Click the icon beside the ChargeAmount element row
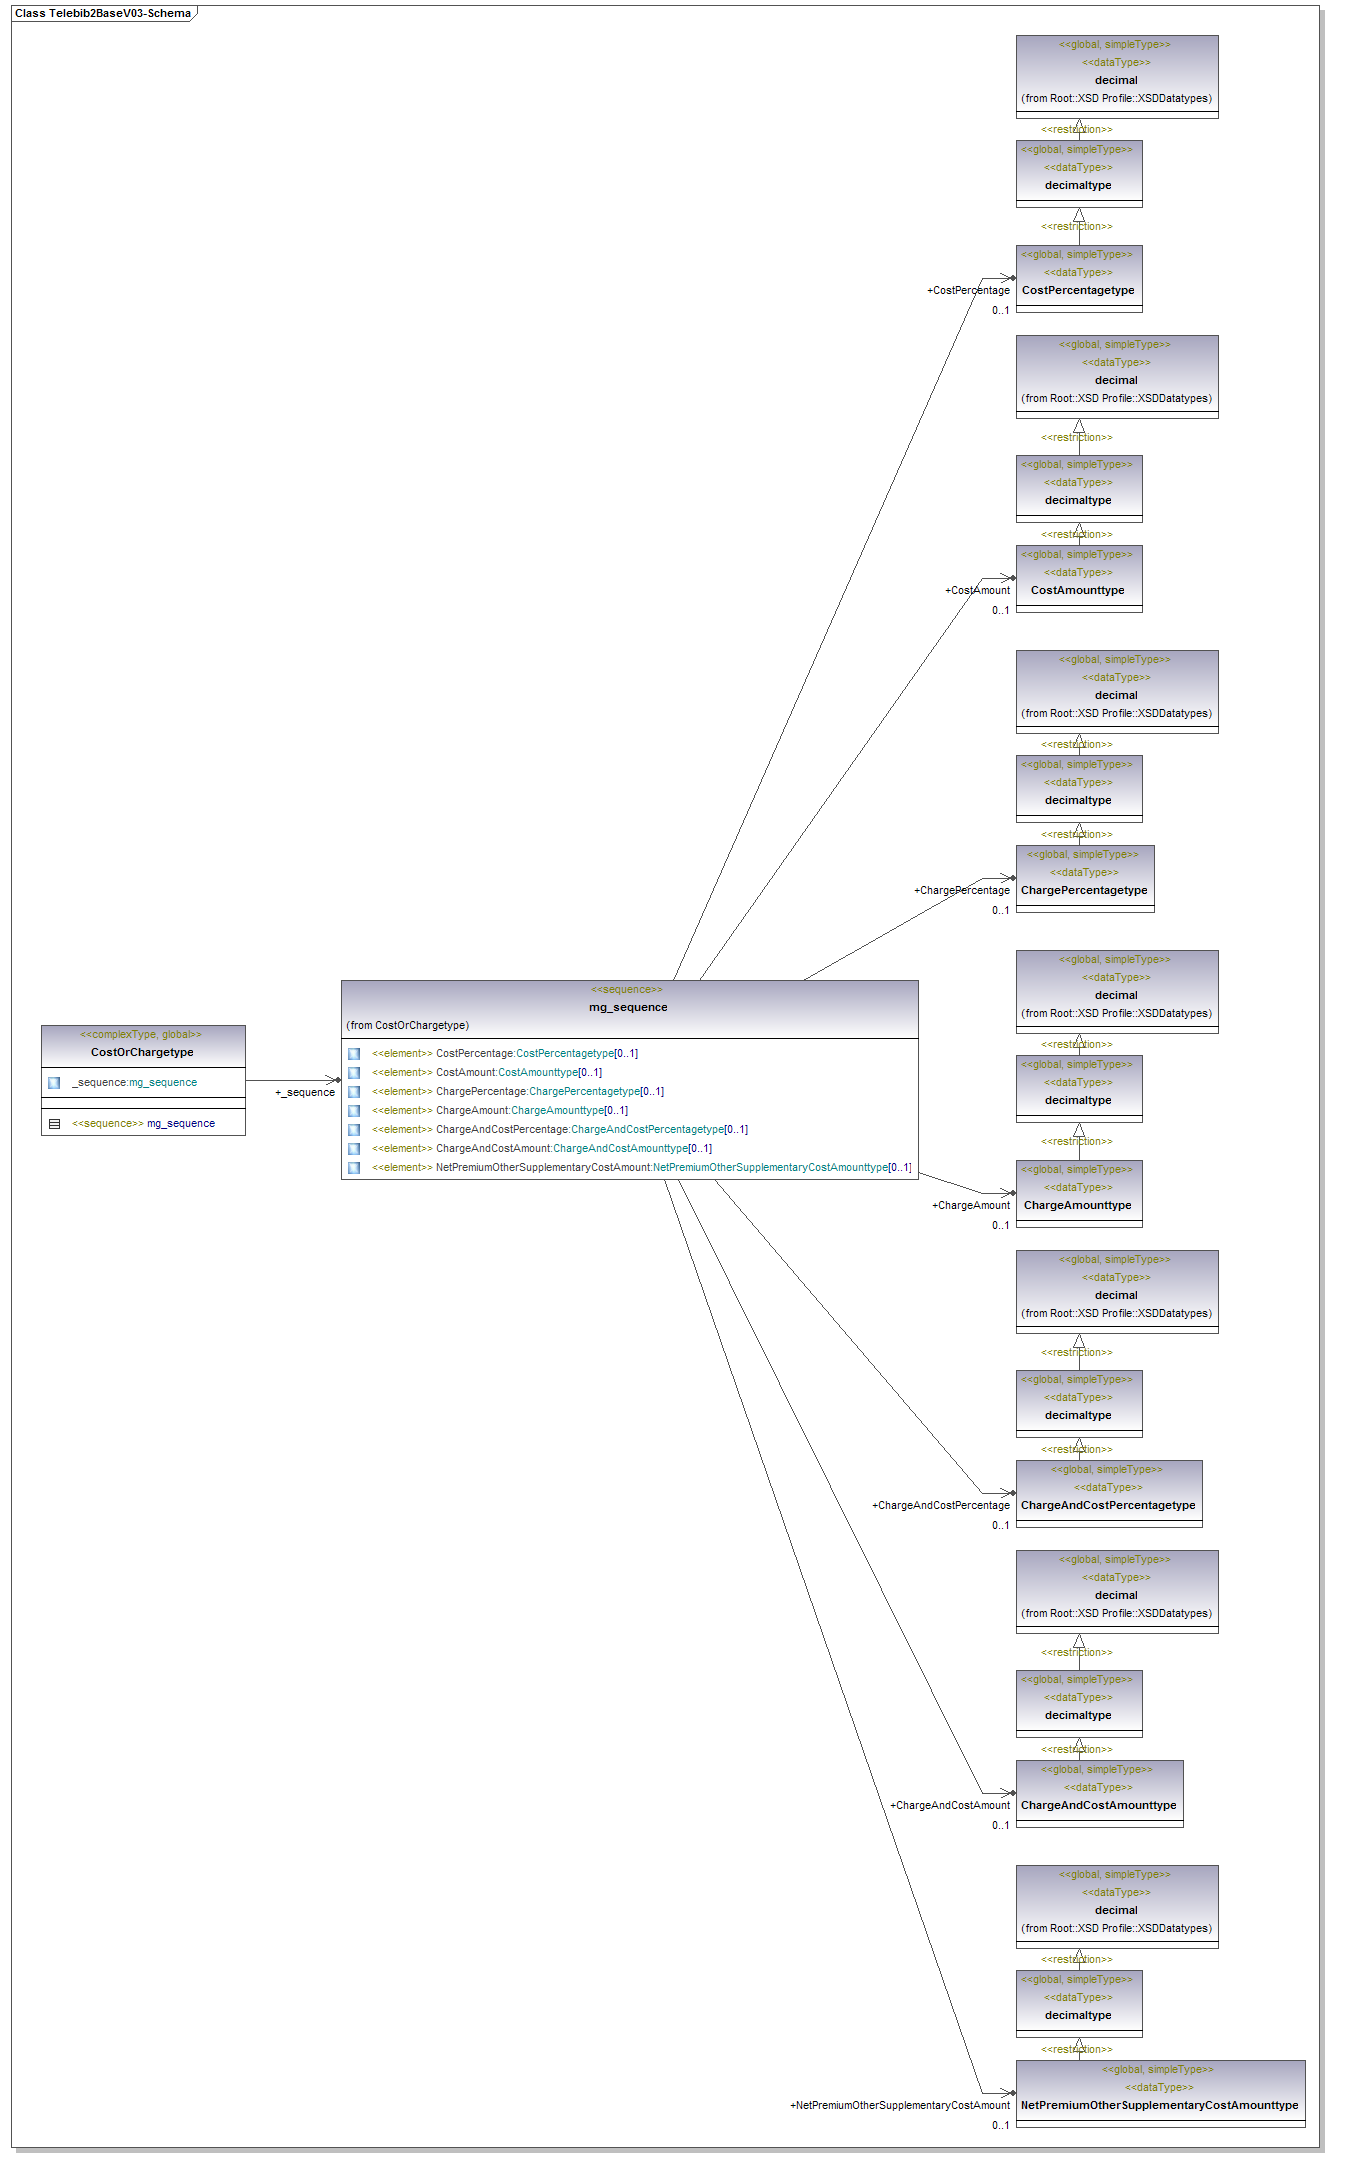The height and width of the screenshot is (2168, 1346). [354, 1111]
